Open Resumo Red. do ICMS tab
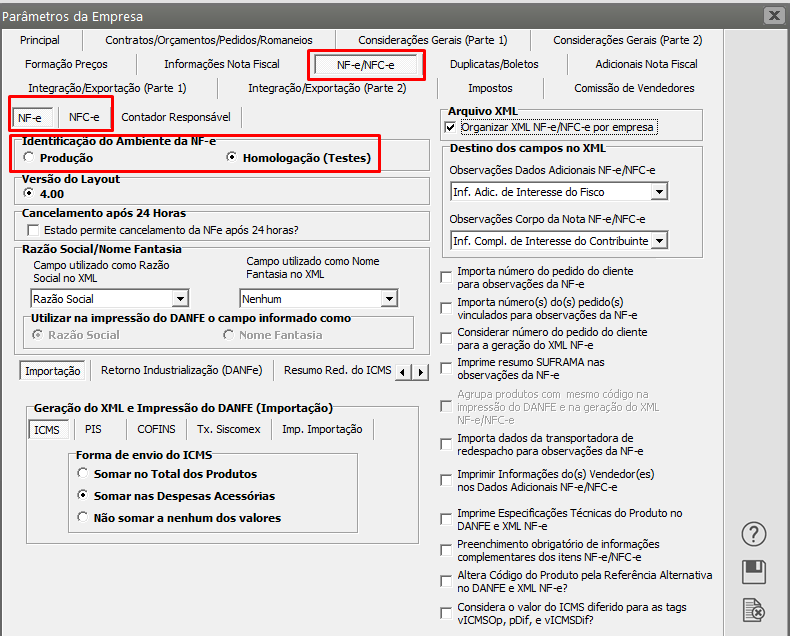 click(x=337, y=370)
